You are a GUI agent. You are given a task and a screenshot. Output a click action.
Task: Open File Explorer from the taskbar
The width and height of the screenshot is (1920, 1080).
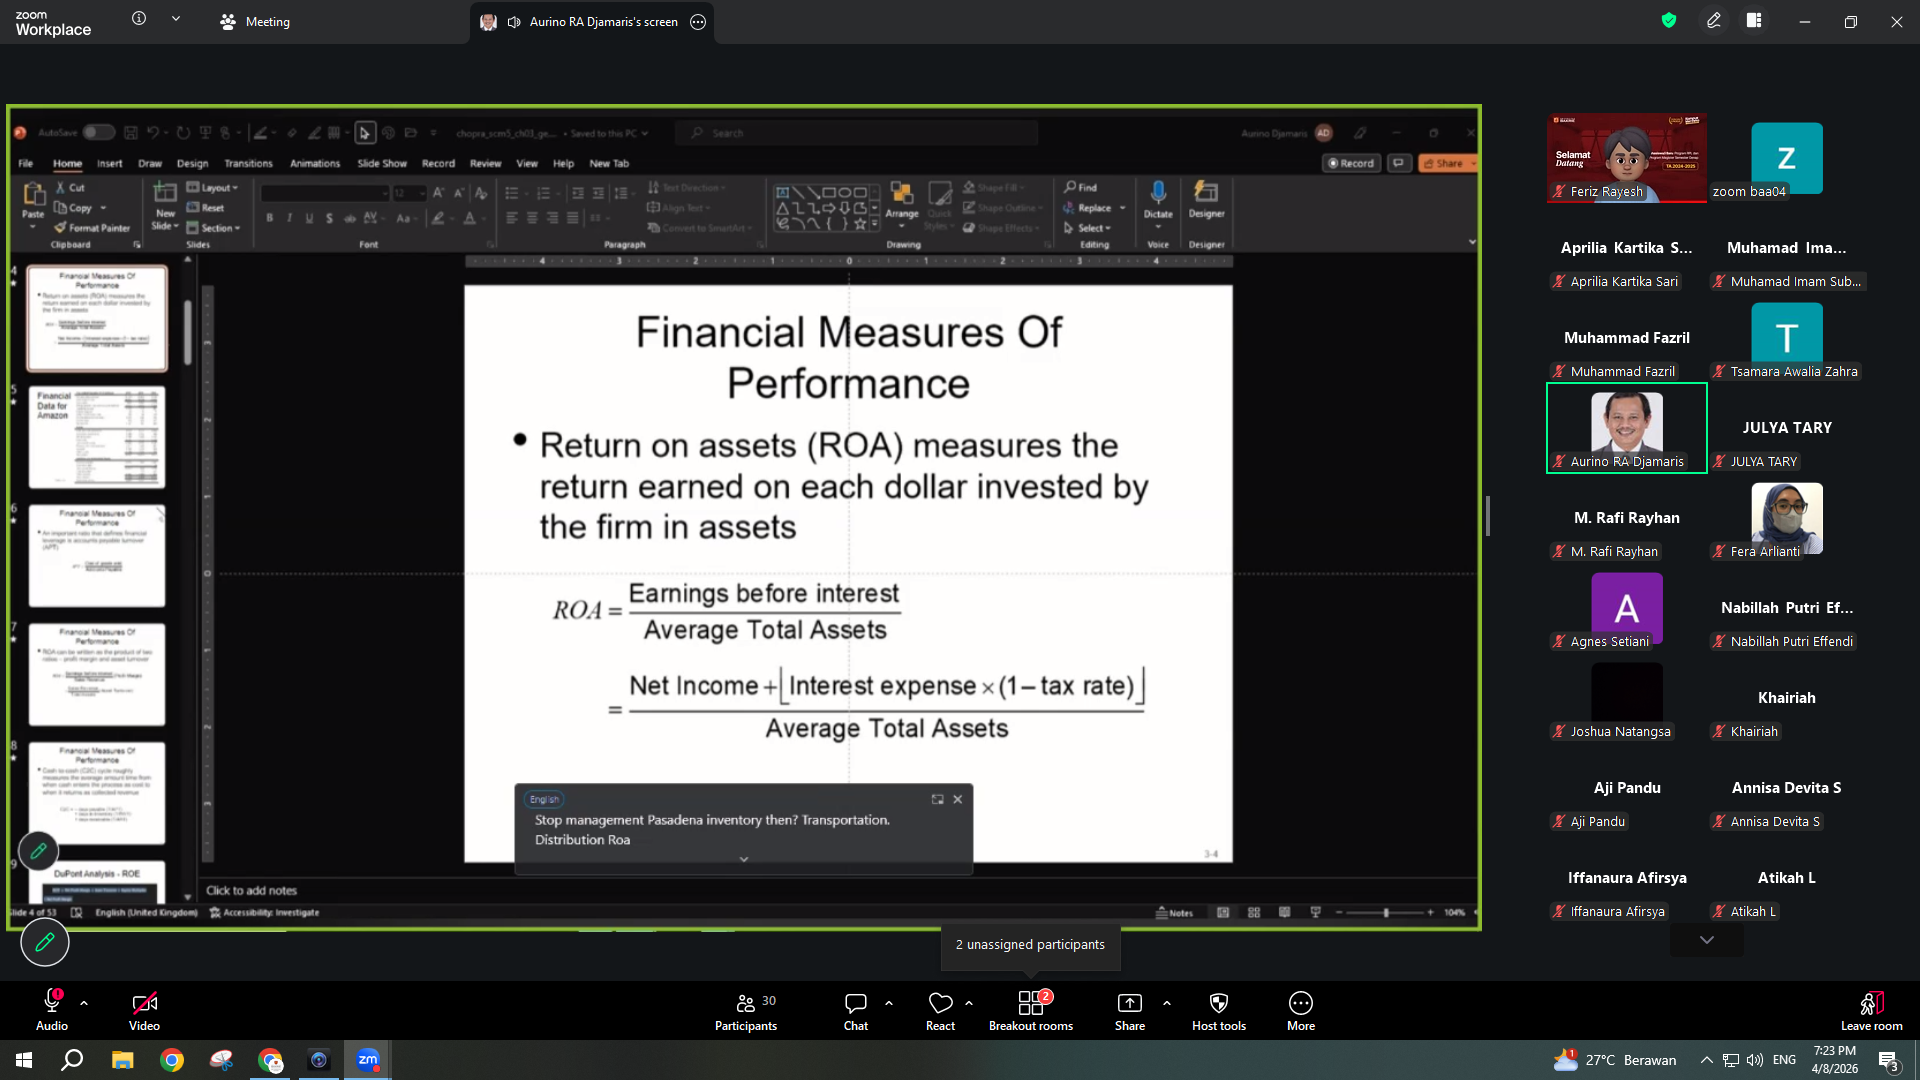pos(122,1060)
